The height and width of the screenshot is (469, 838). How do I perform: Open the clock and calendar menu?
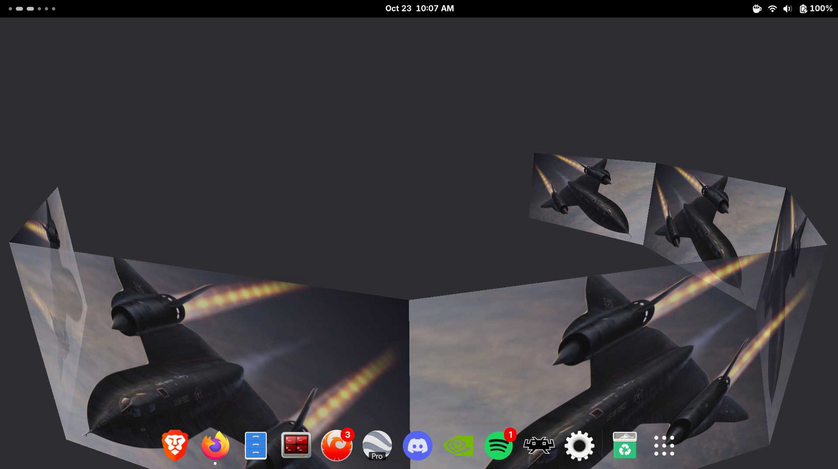click(x=419, y=8)
